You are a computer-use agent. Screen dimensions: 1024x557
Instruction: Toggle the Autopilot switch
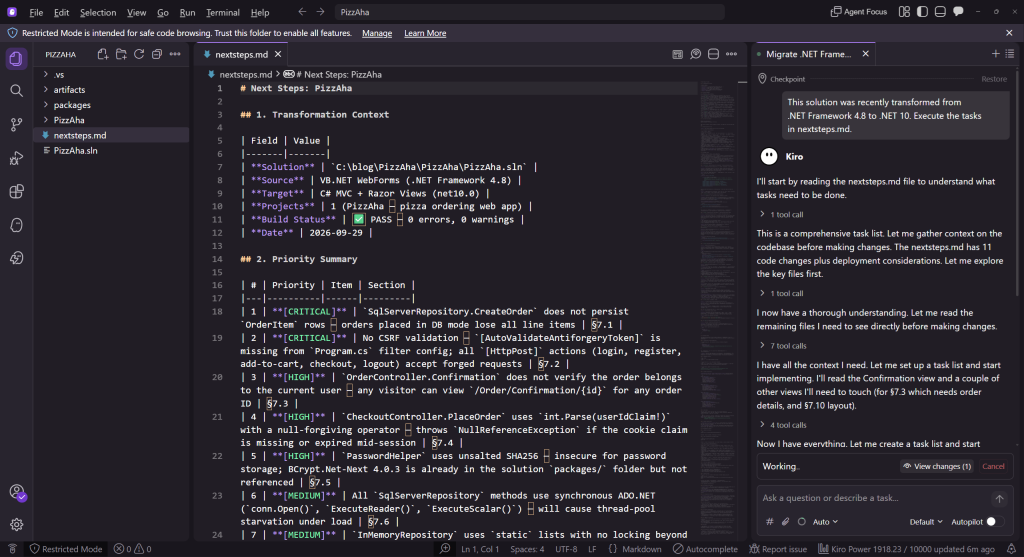pyautogui.click(x=995, y=522)
